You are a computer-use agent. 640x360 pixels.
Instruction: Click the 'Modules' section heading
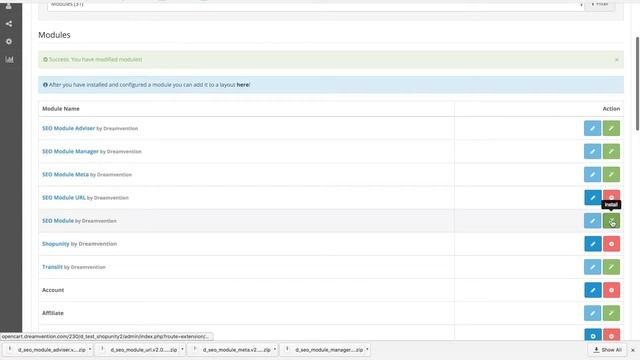click(54, 35)
